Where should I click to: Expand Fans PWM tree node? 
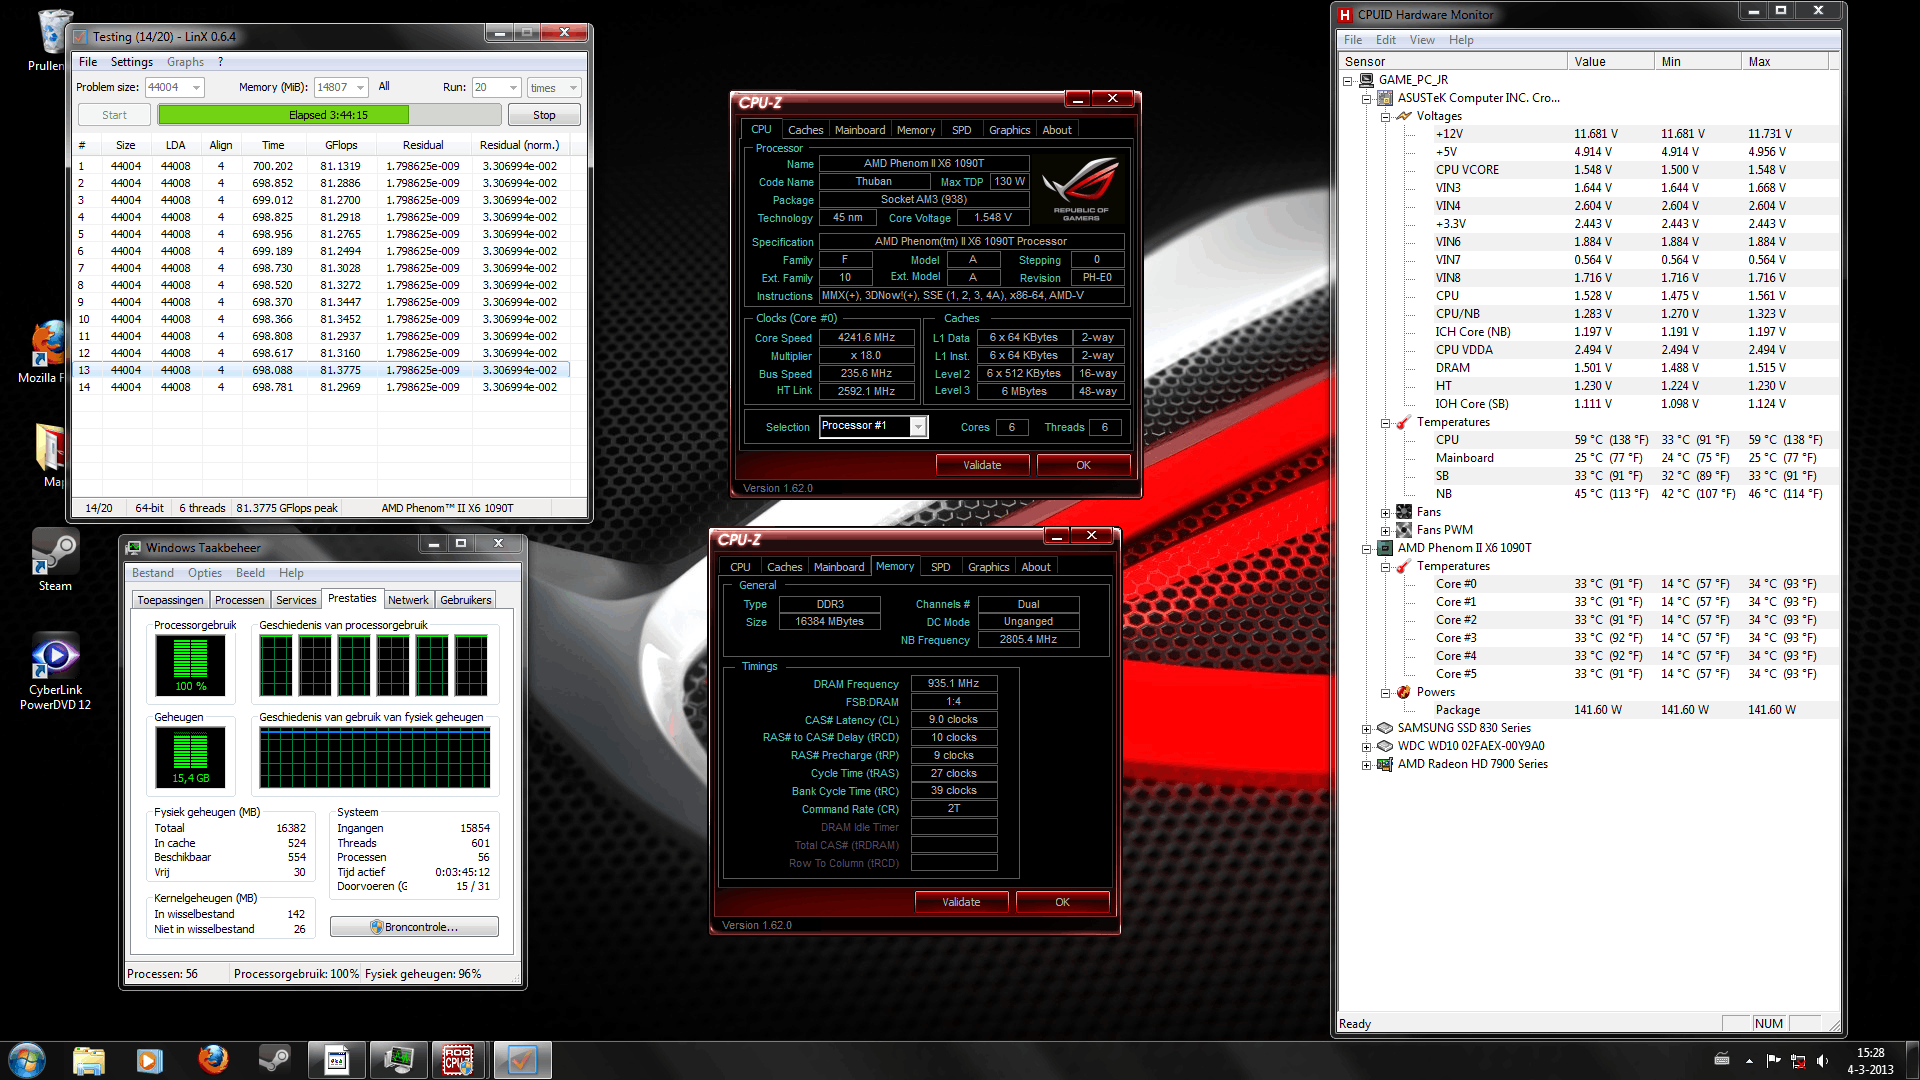(1386, 531)
